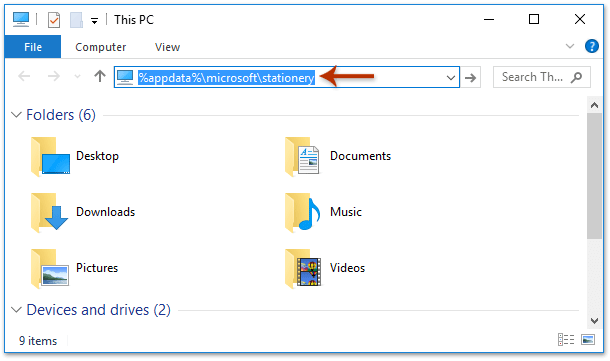Screen dimensions: 610x361
Task: Click the Go to arrow button
Action: click(x=470, y=78)
